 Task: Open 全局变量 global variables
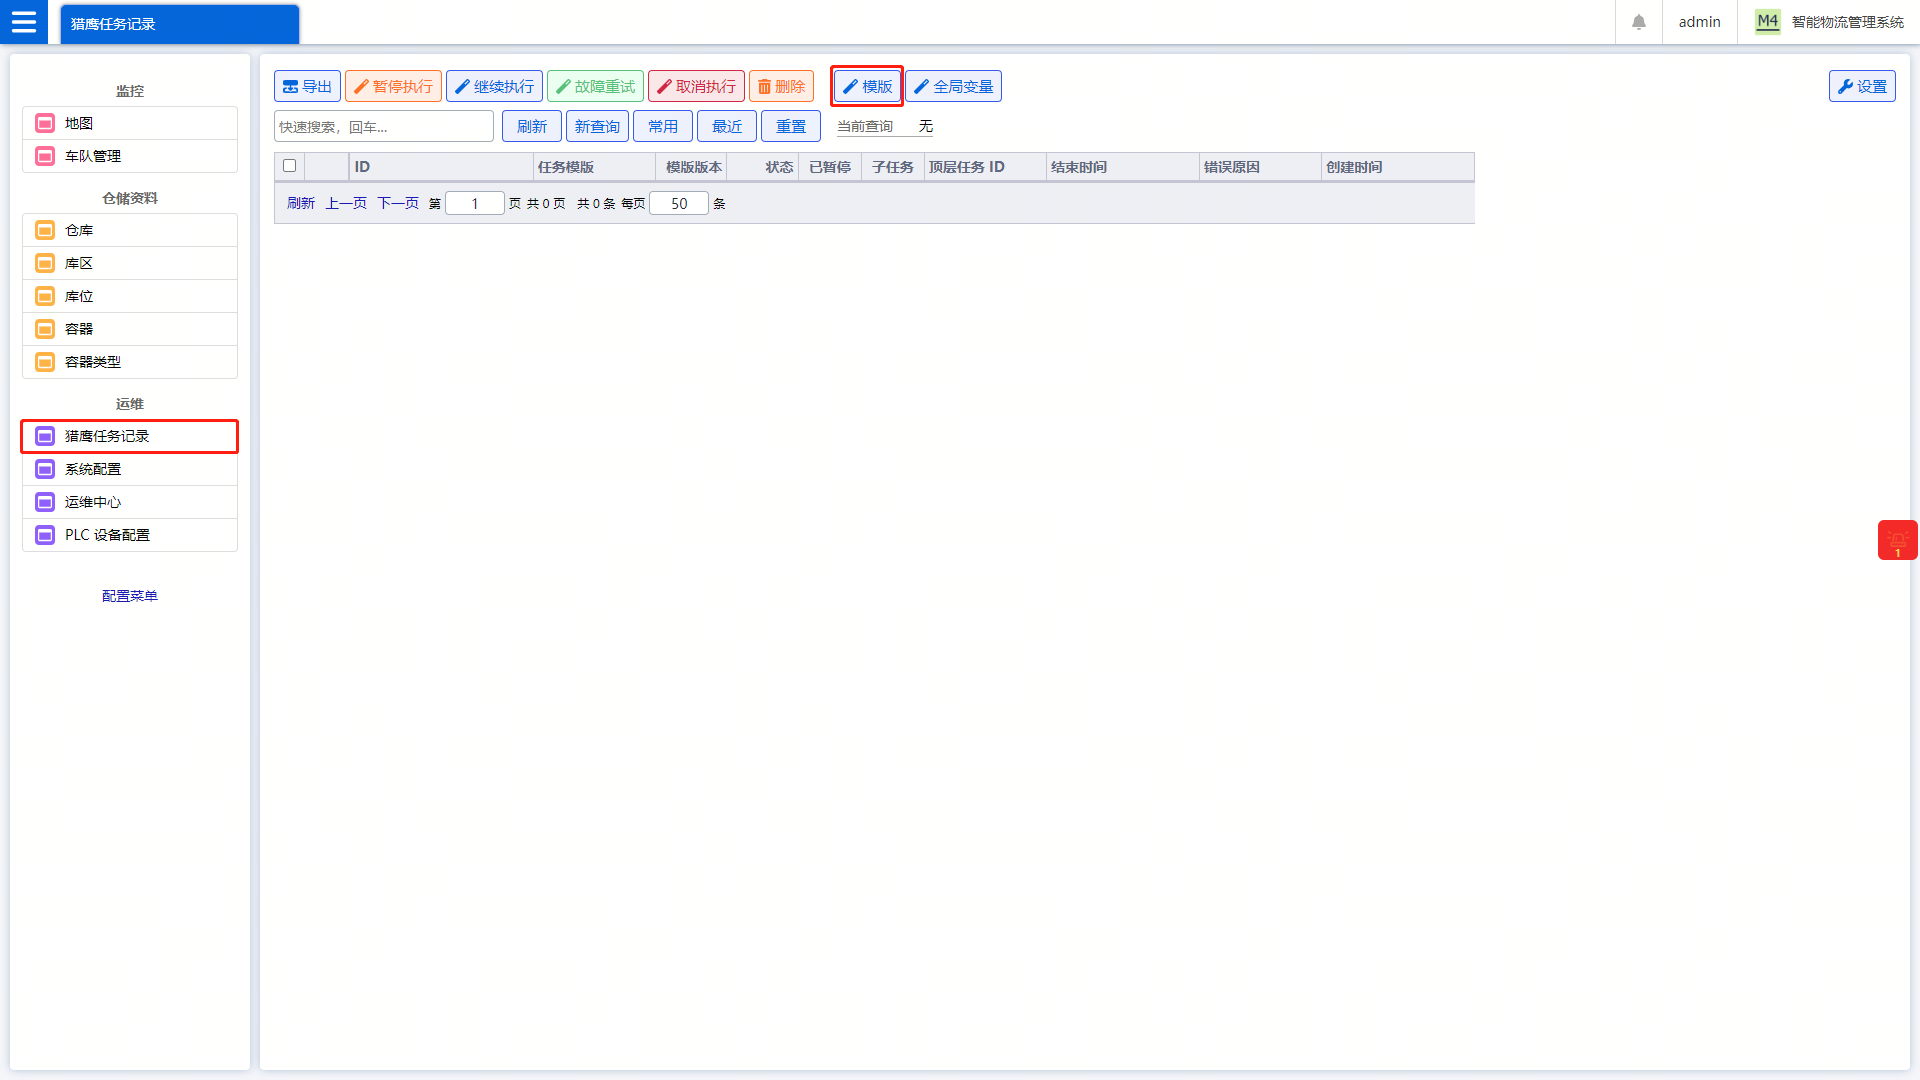tap(953, 86)
